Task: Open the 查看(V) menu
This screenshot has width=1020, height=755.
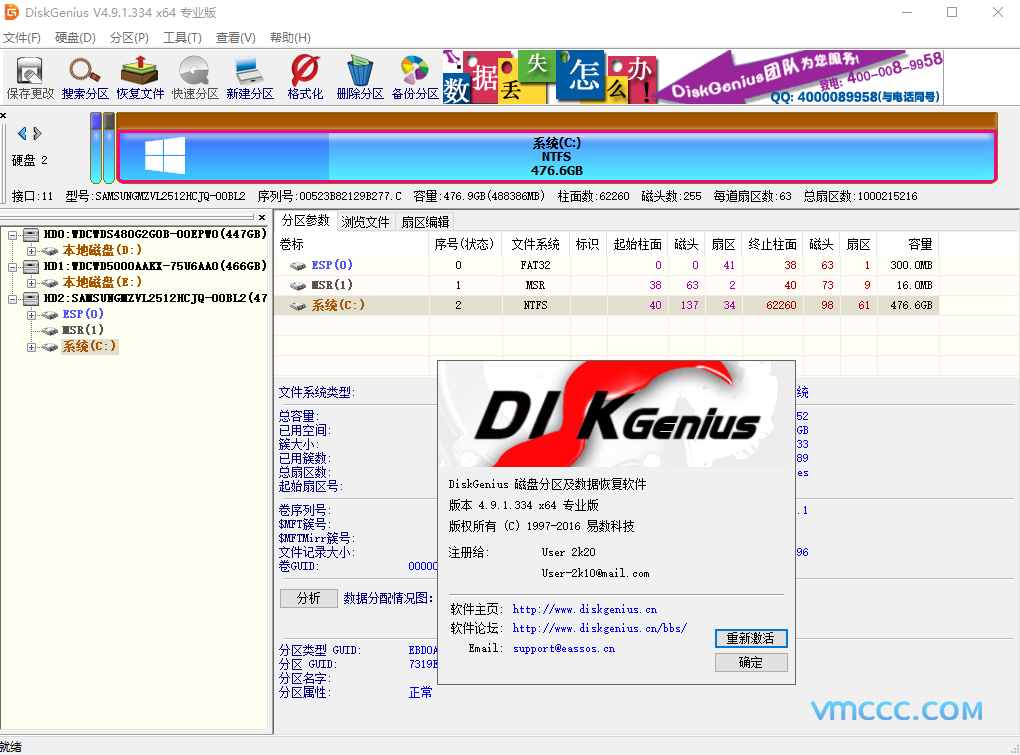Action: click(235, 38)
